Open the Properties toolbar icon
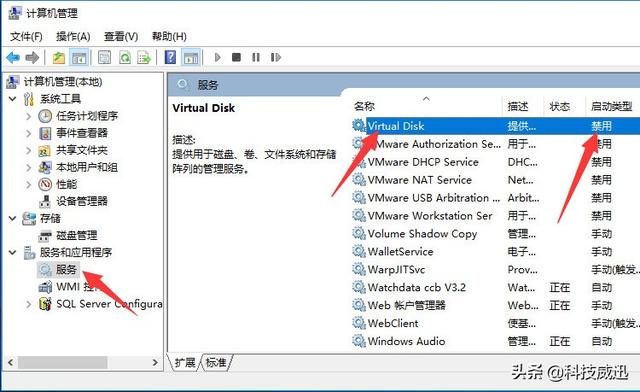The width and height of the screenshot is (640, 392). pyautogui.click(x=104, y=58)
